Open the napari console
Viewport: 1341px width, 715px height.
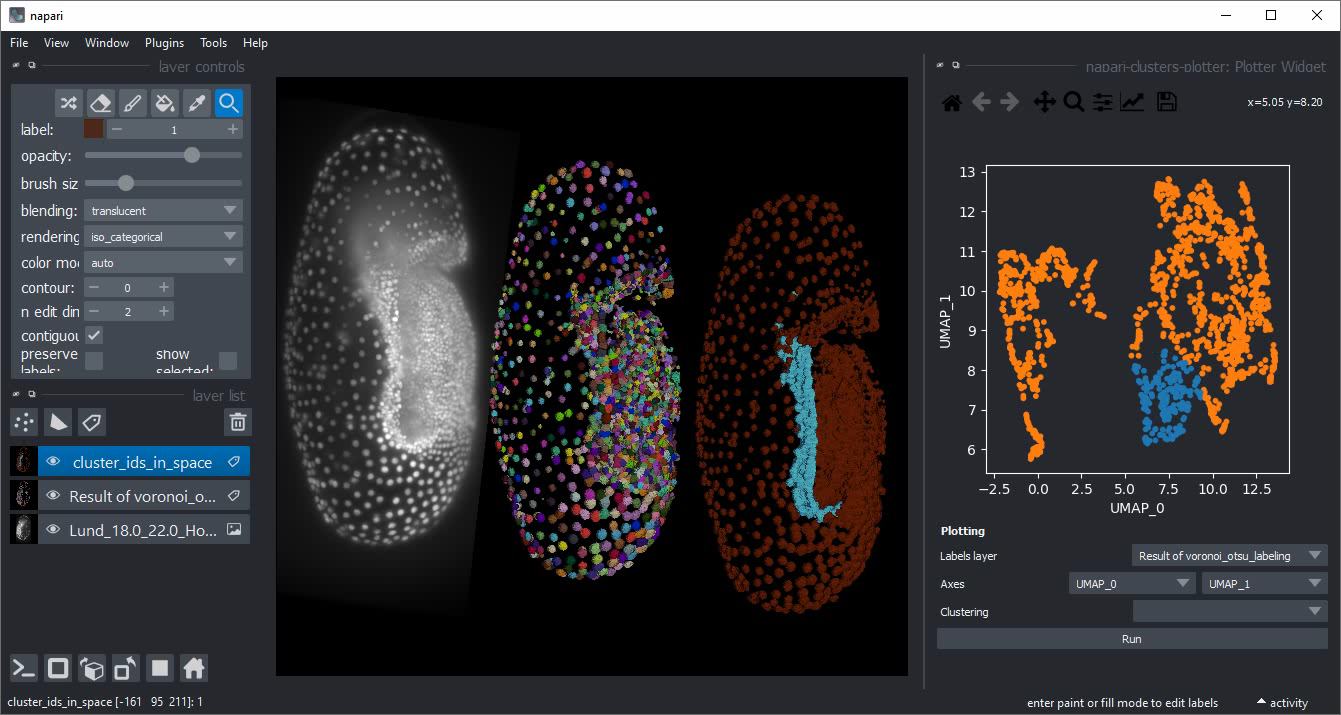24,668
